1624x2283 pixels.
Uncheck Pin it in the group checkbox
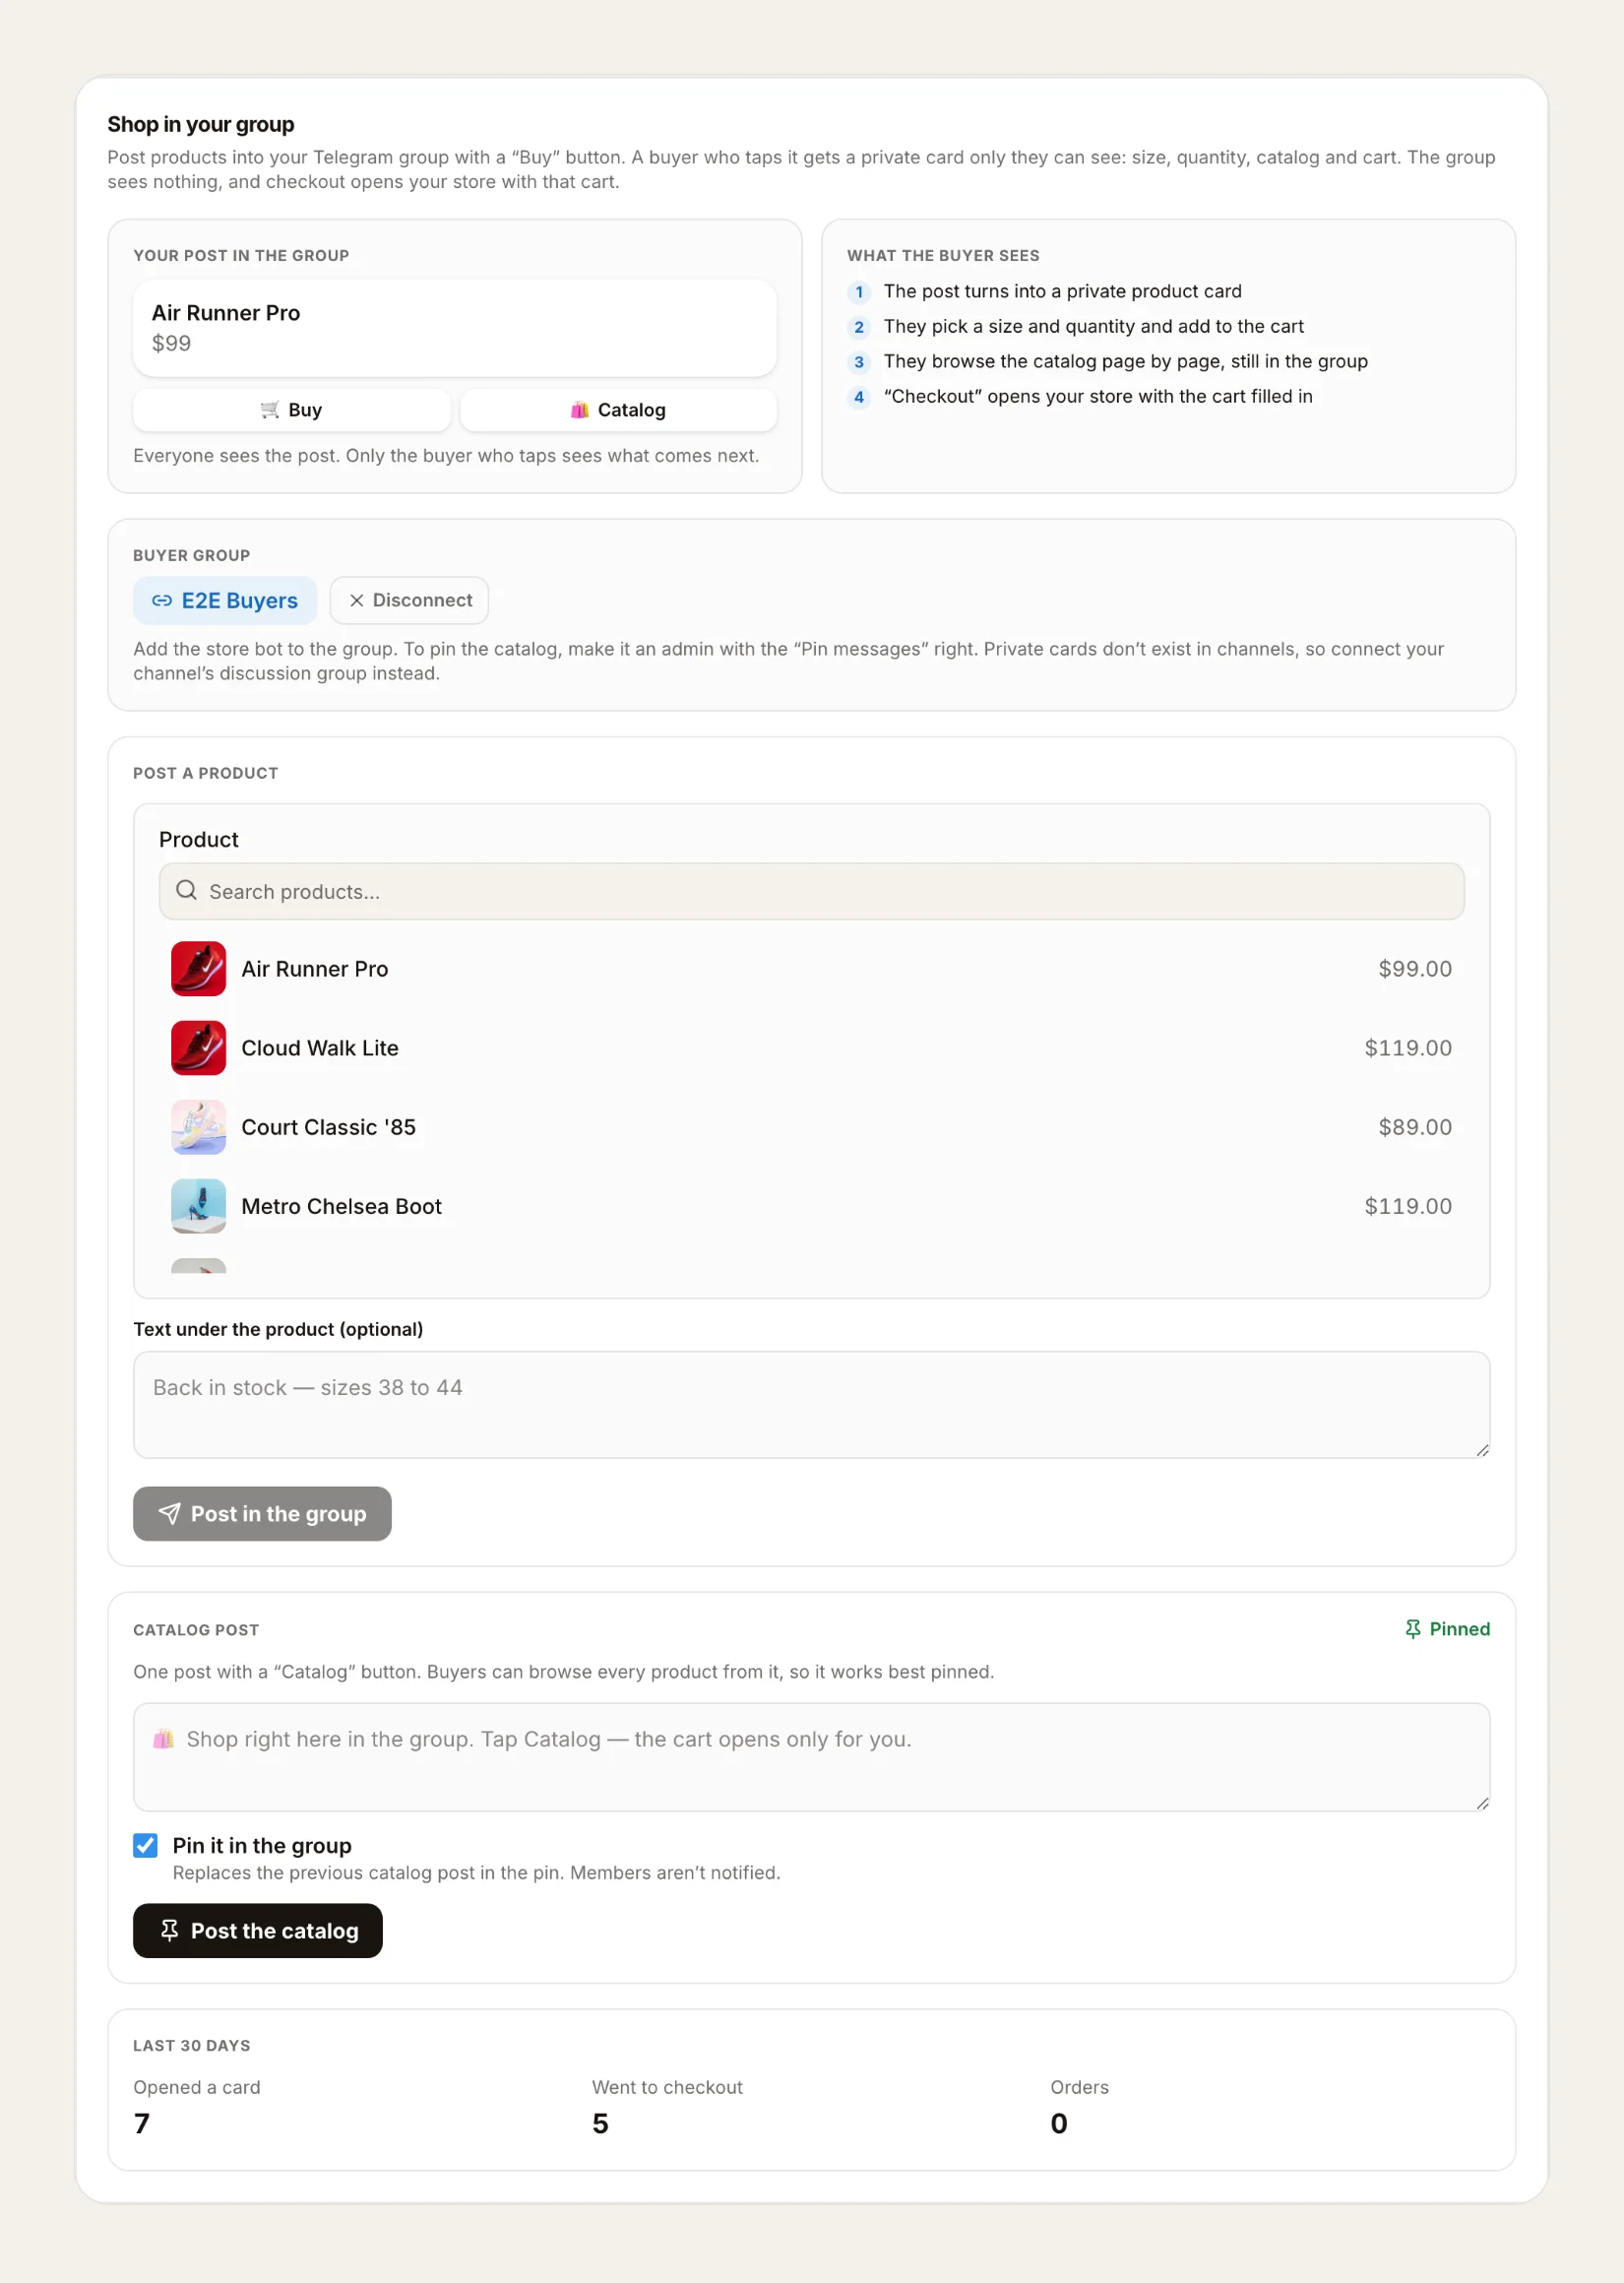[x=145, y=1844]
